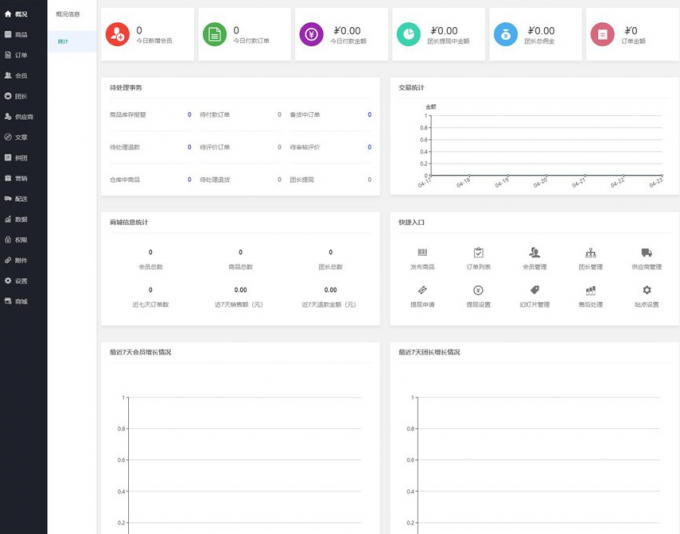
Task: Click the 提现申请 ticket icon
Action: click(x=422, y=289)
